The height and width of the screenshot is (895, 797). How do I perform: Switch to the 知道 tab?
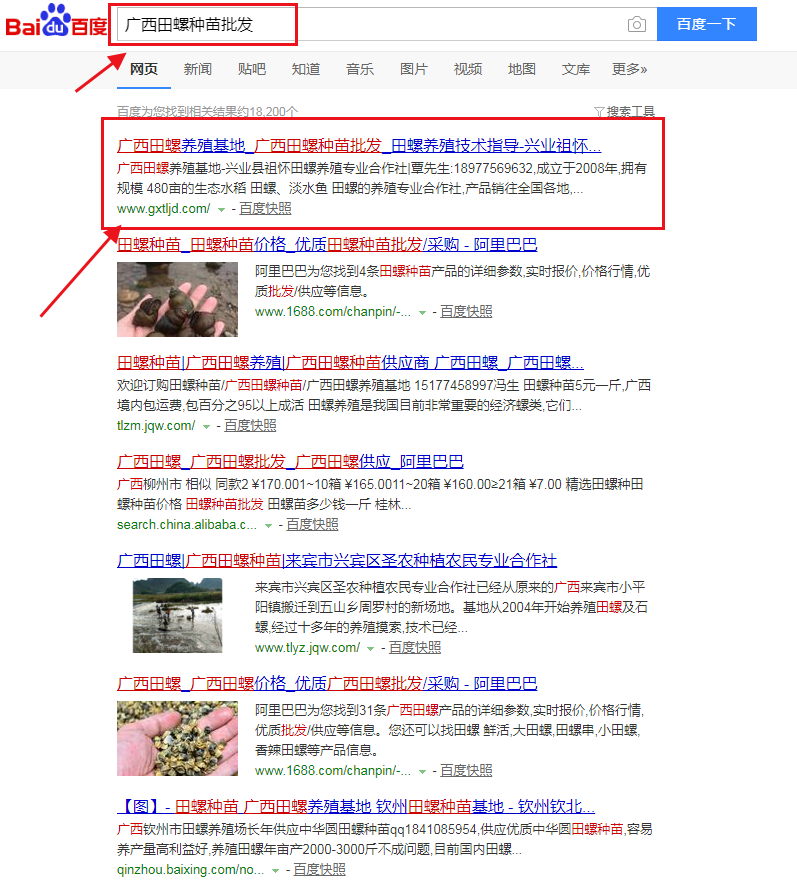pyautogui.click(x=306, y=69)
